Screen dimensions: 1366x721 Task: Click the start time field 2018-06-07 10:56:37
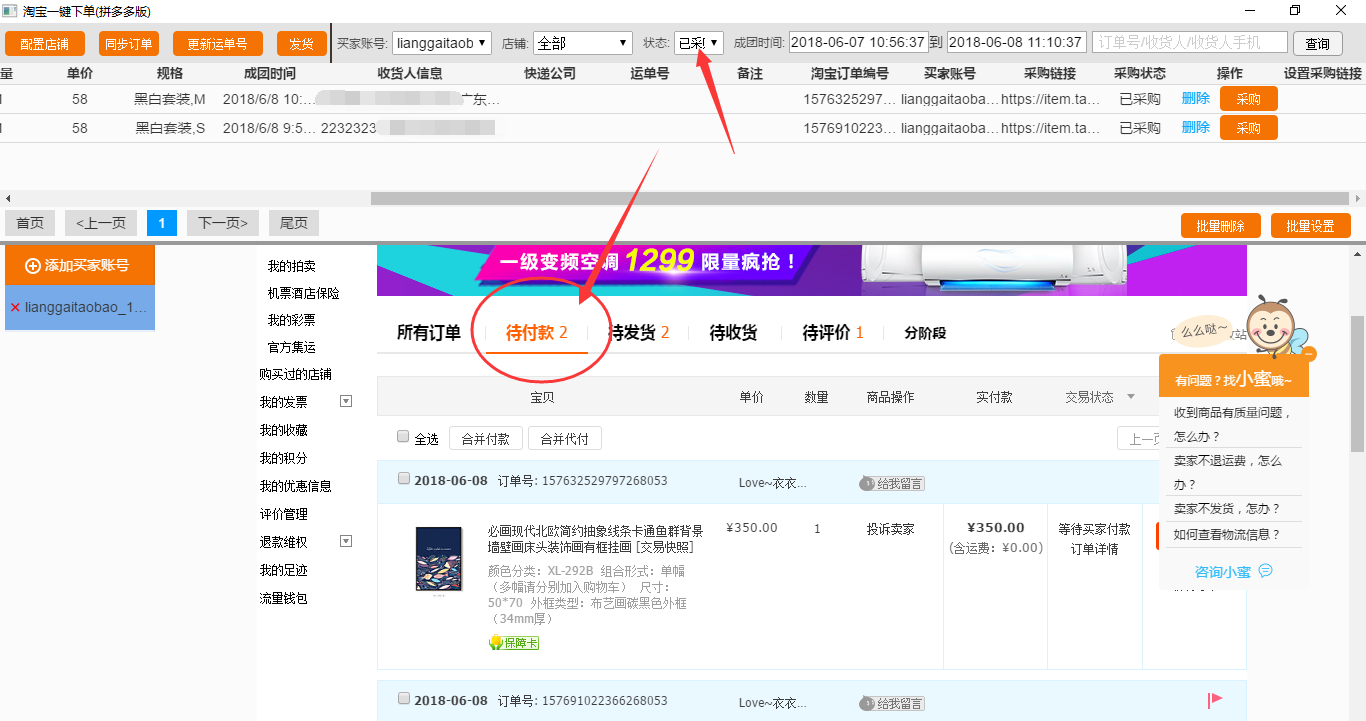point(858,43)
